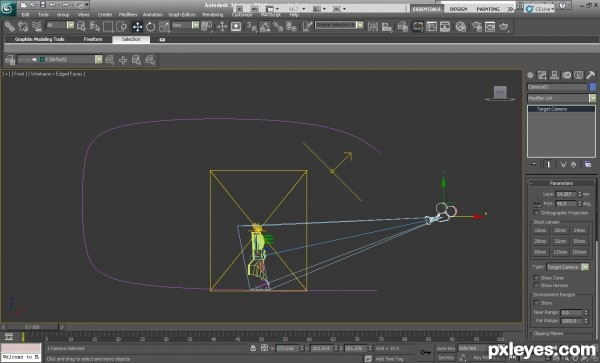Open the Display command panel tab
This screenshot has height=363, width=600.
579,75
